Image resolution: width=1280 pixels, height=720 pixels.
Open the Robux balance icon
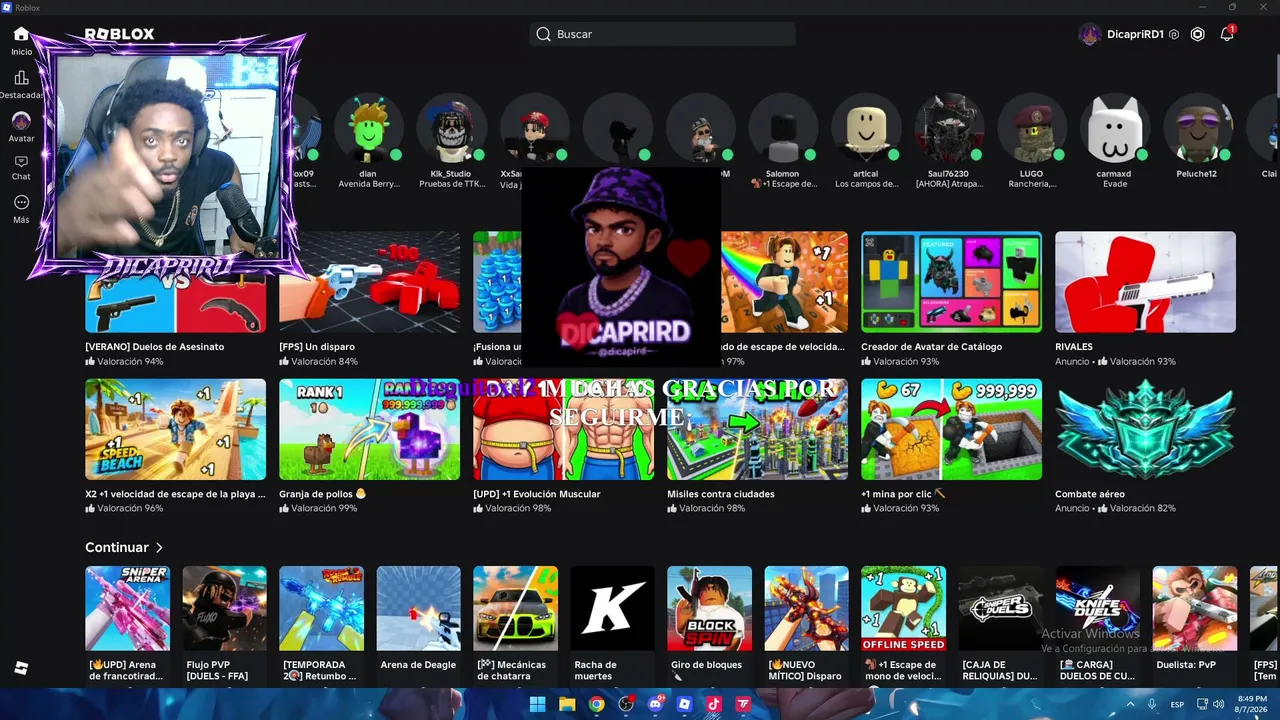[1197, 34]
